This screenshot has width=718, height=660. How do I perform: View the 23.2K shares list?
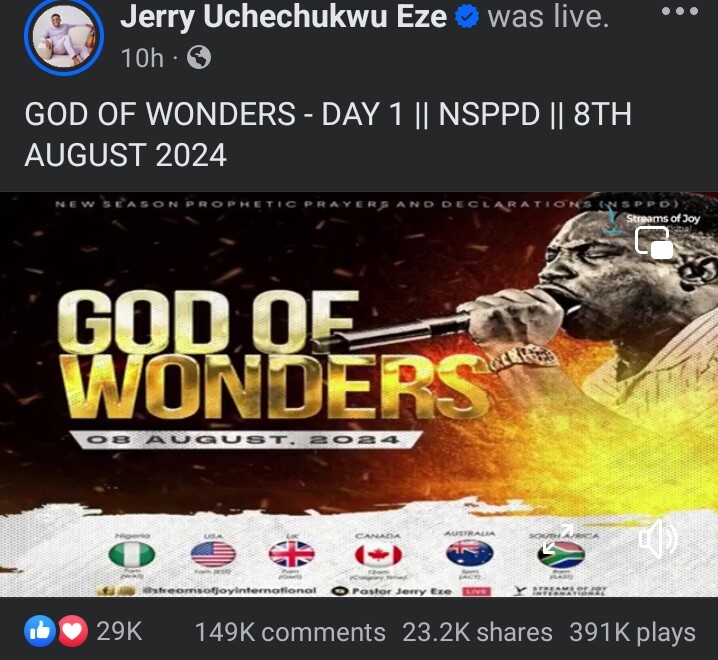pyautogui.click(x=477, y=633)
